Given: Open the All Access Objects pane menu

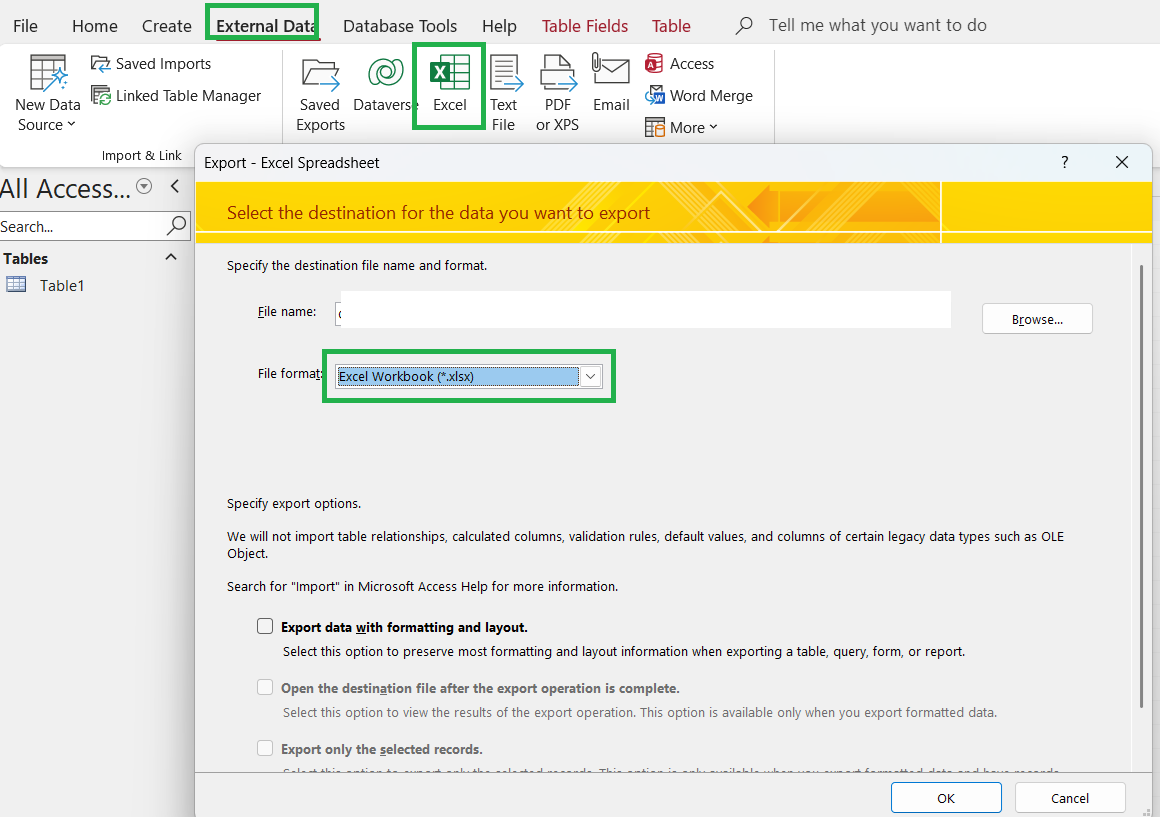Looking at the screenshot, I should pos(144,186).
